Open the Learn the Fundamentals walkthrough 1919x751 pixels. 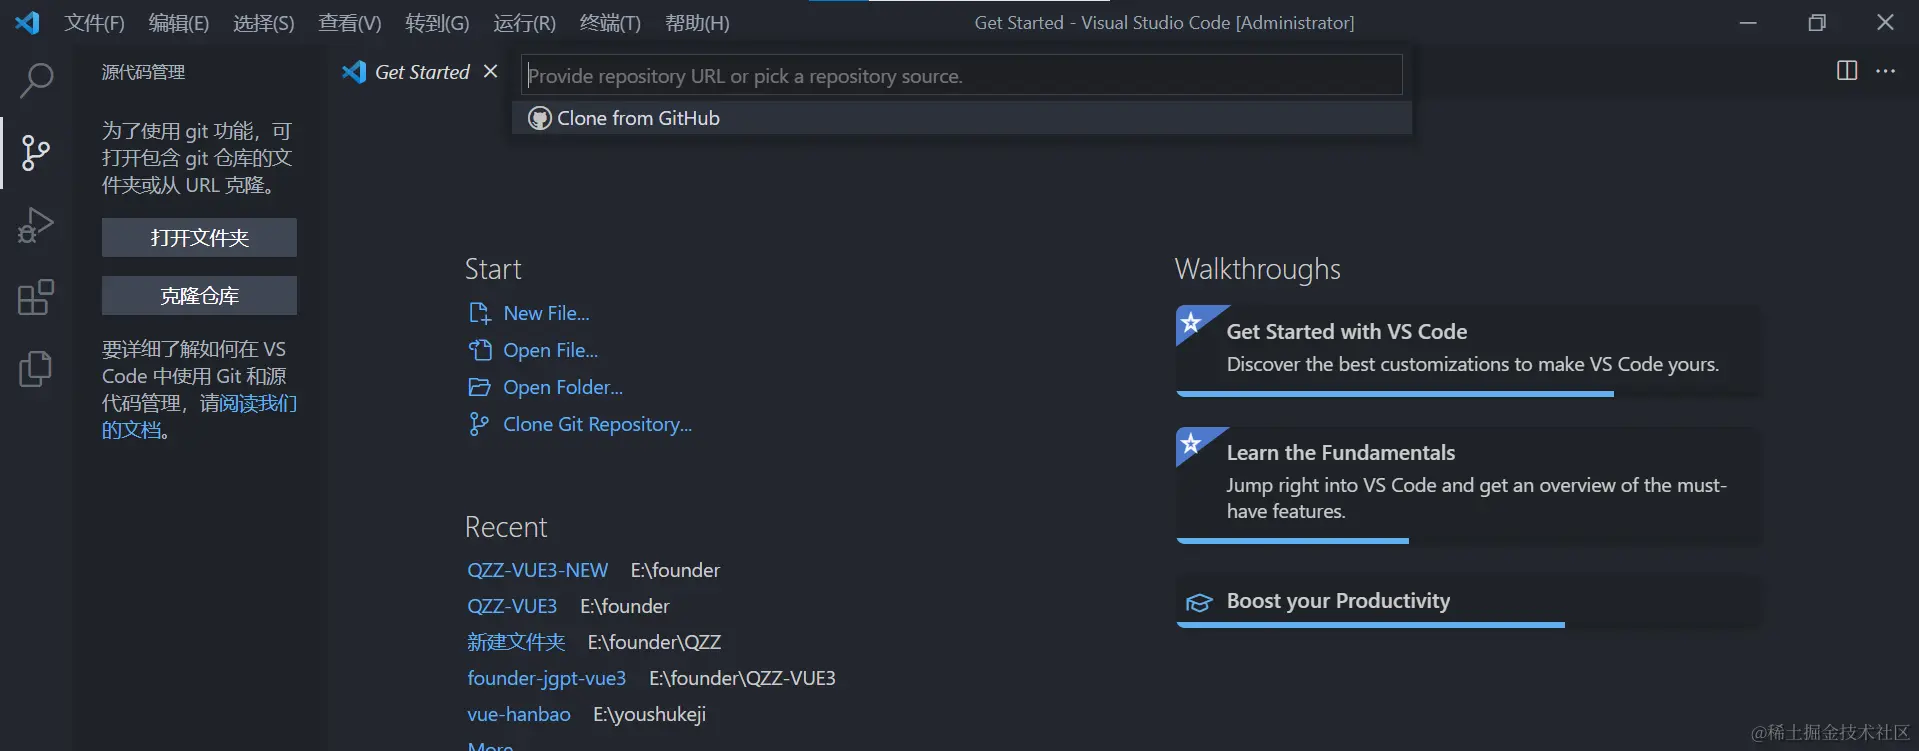click(1468, 485)
